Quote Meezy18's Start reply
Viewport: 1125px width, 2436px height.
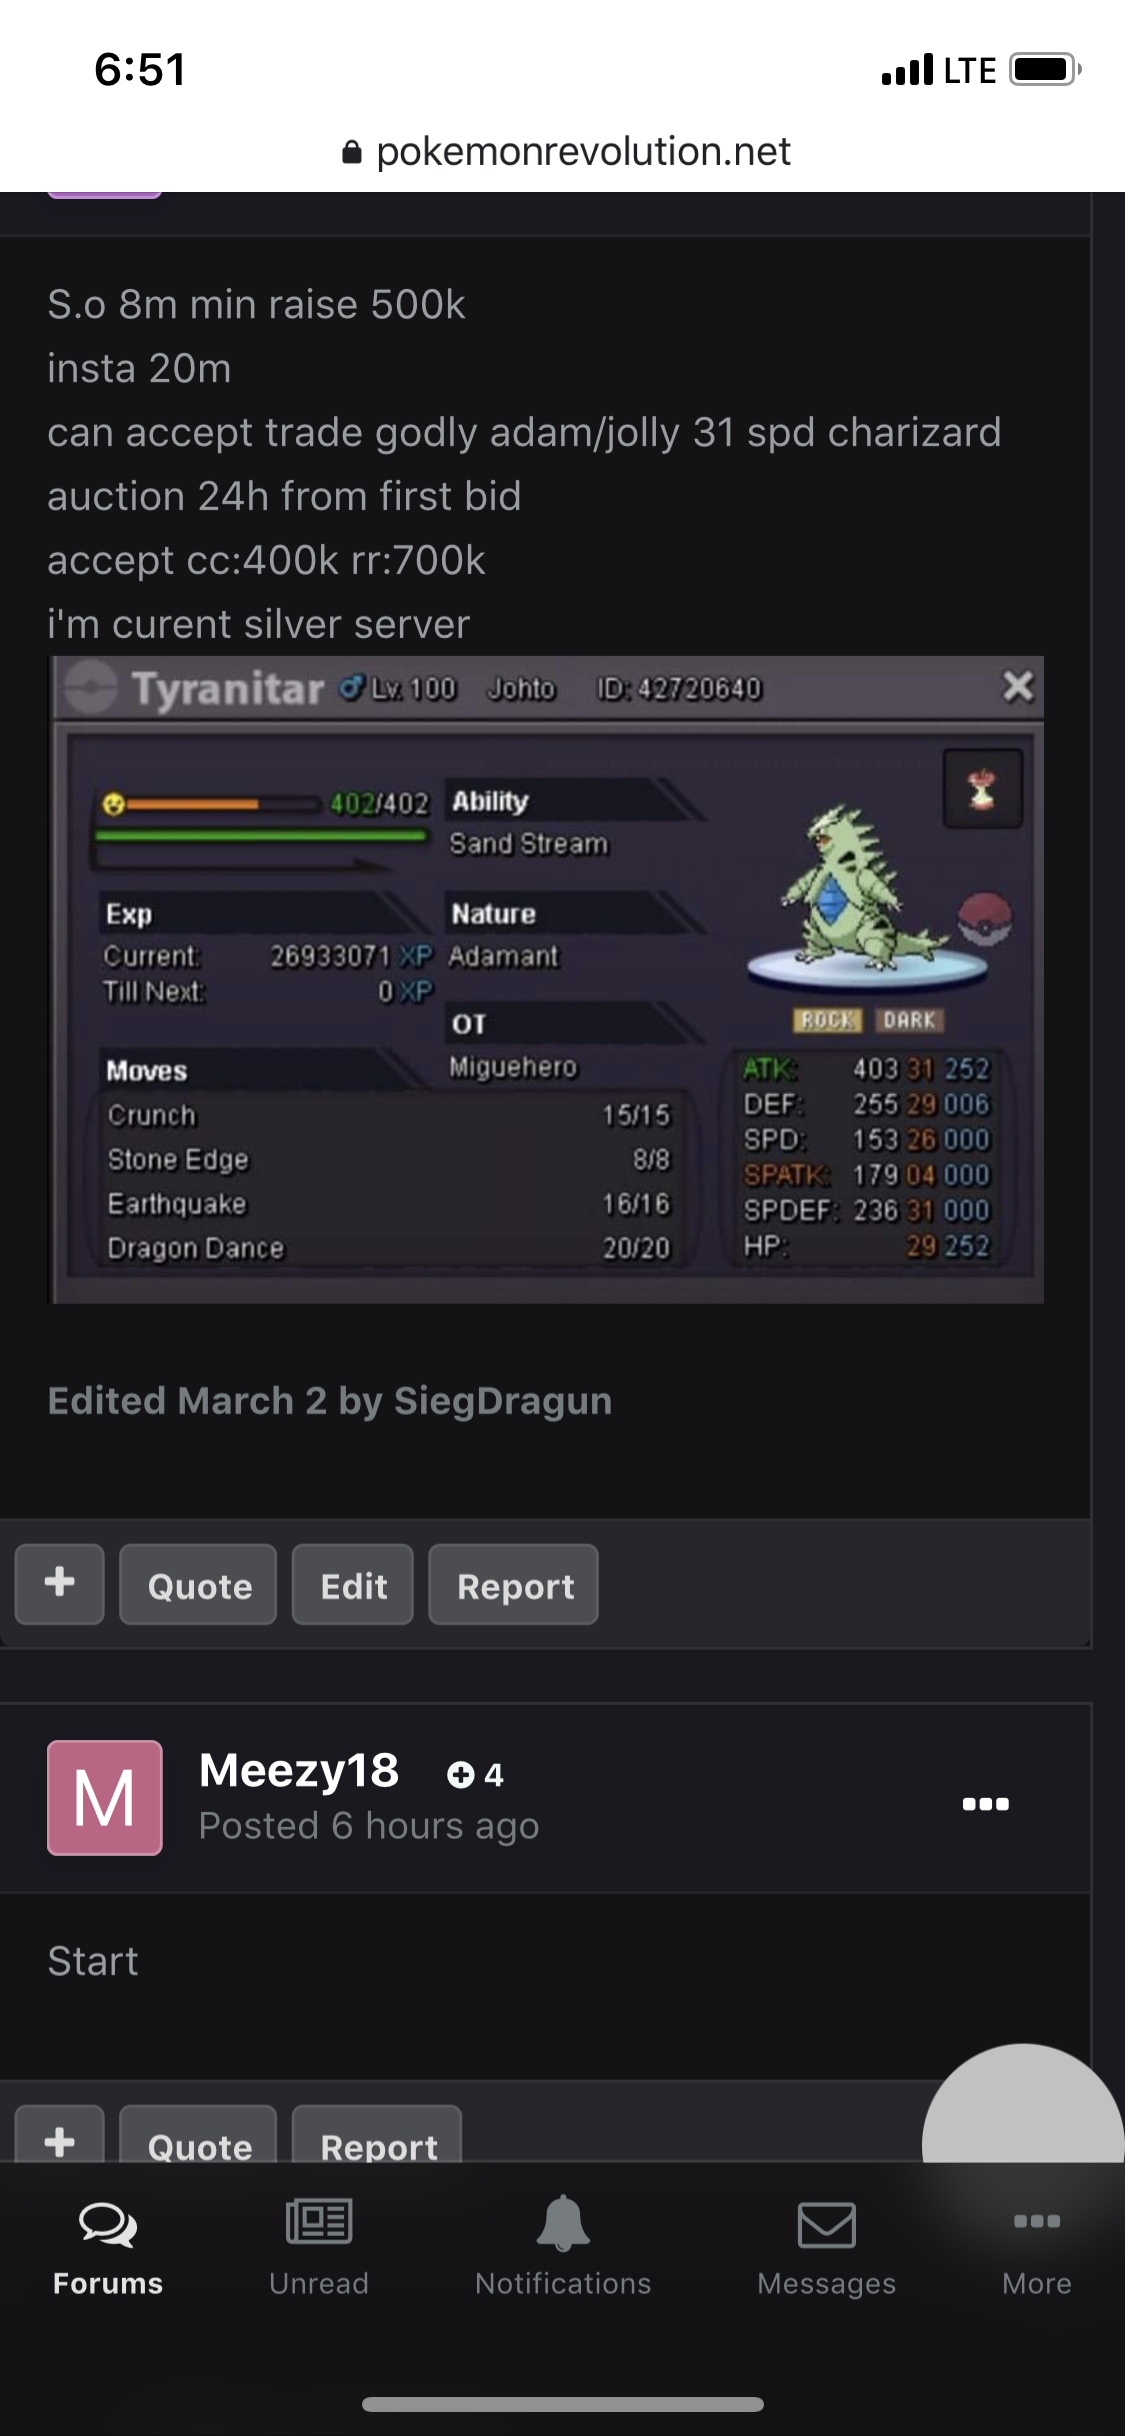pos(198,2137)
